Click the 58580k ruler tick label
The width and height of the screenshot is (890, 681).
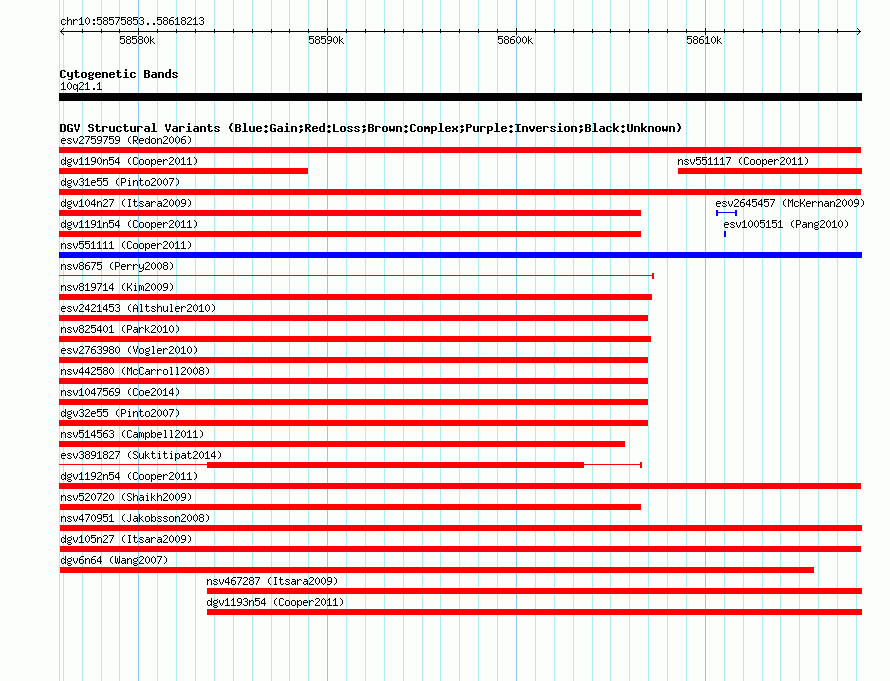(137, 40)
